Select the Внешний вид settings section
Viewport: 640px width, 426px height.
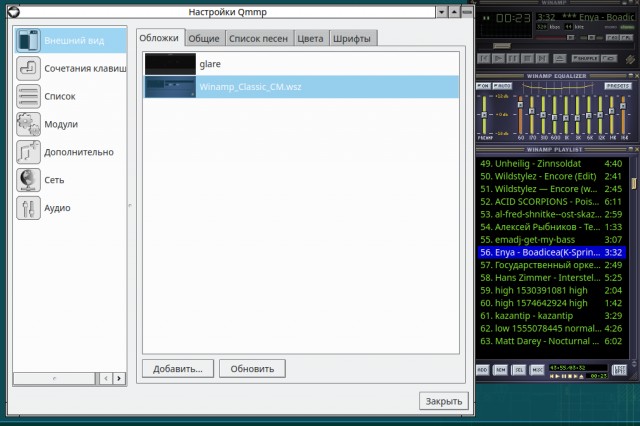click(70, 40)
